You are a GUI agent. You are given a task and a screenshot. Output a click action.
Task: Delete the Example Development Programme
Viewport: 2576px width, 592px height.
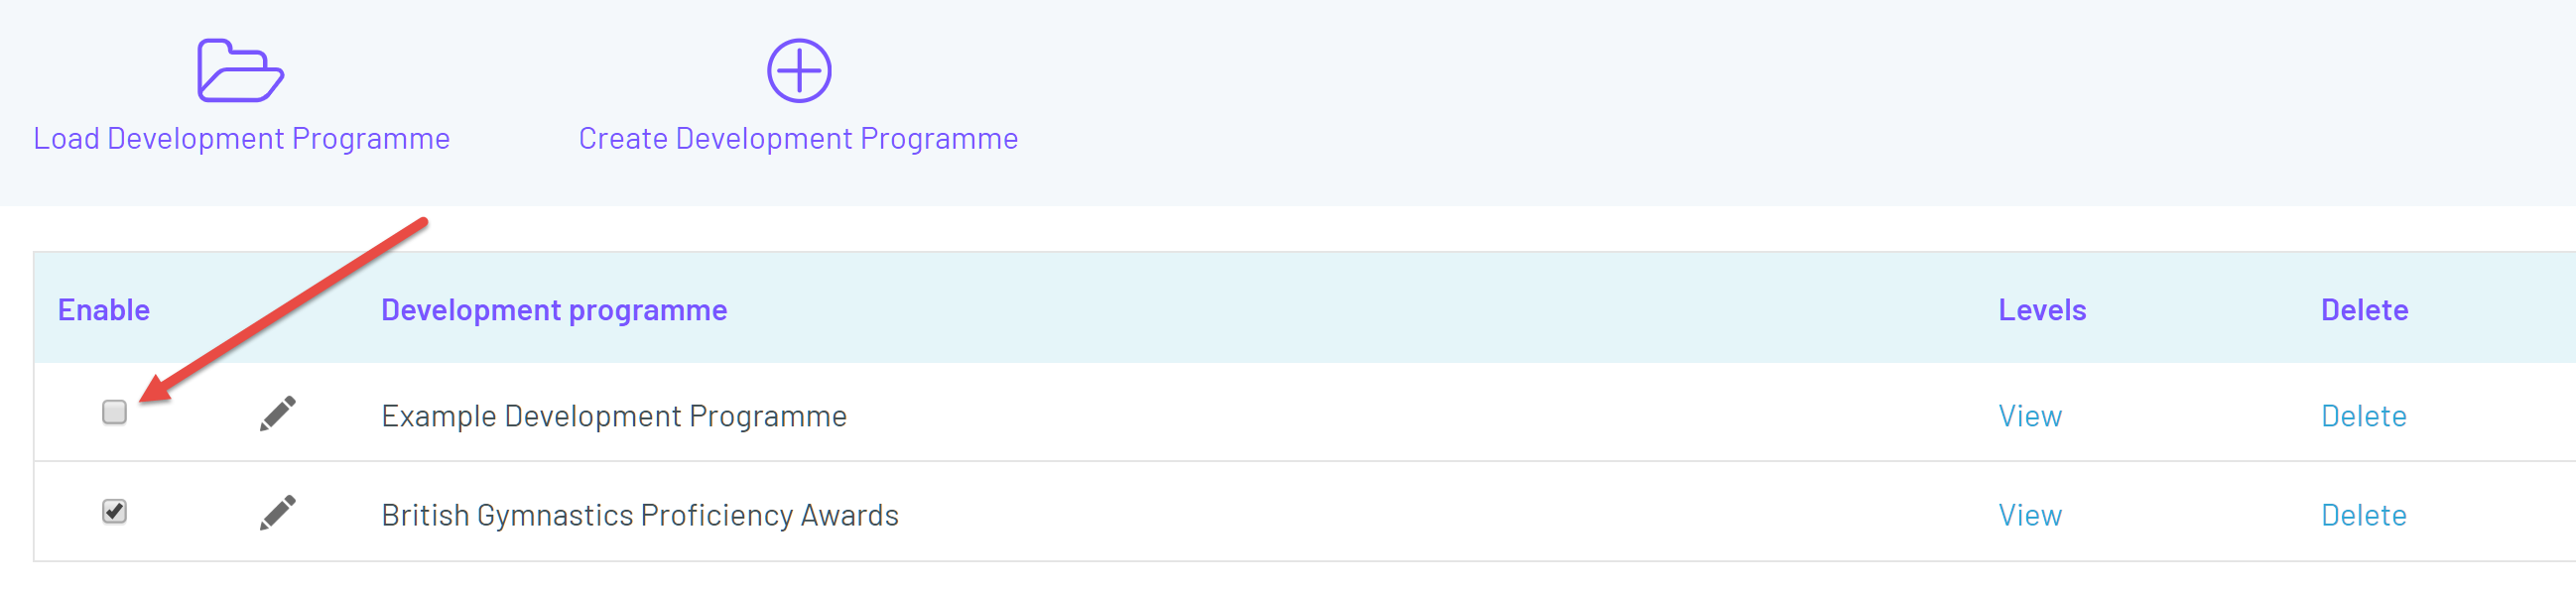(2362, 415)
